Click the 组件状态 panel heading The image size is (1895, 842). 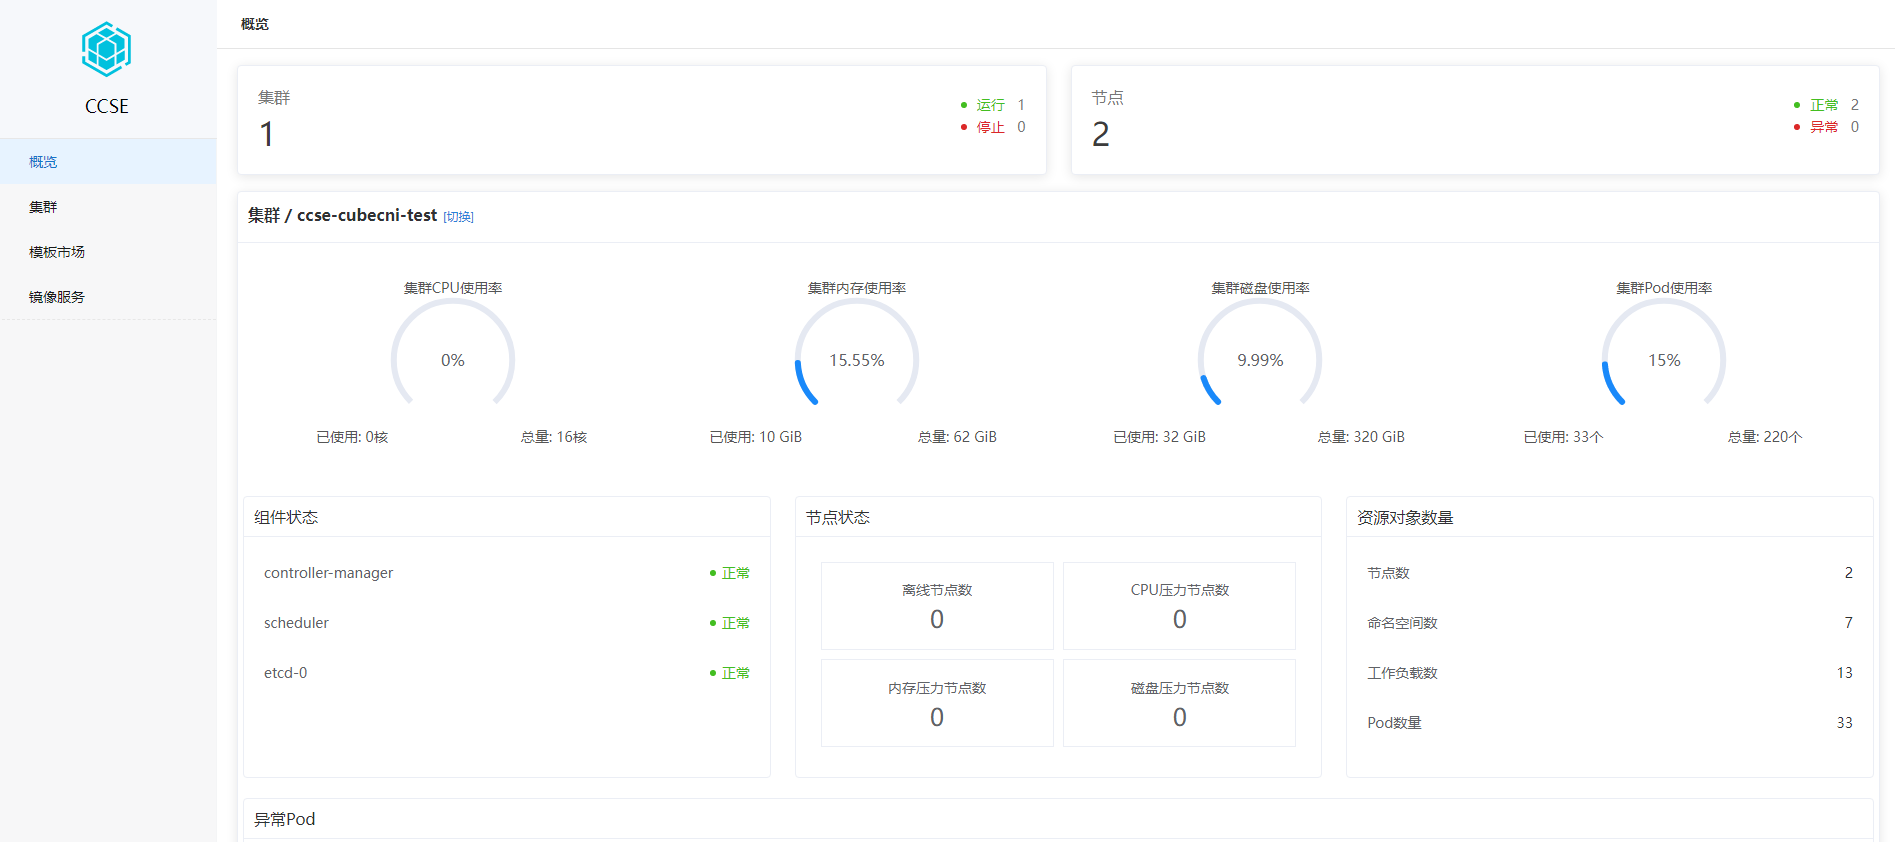[286, 517]
